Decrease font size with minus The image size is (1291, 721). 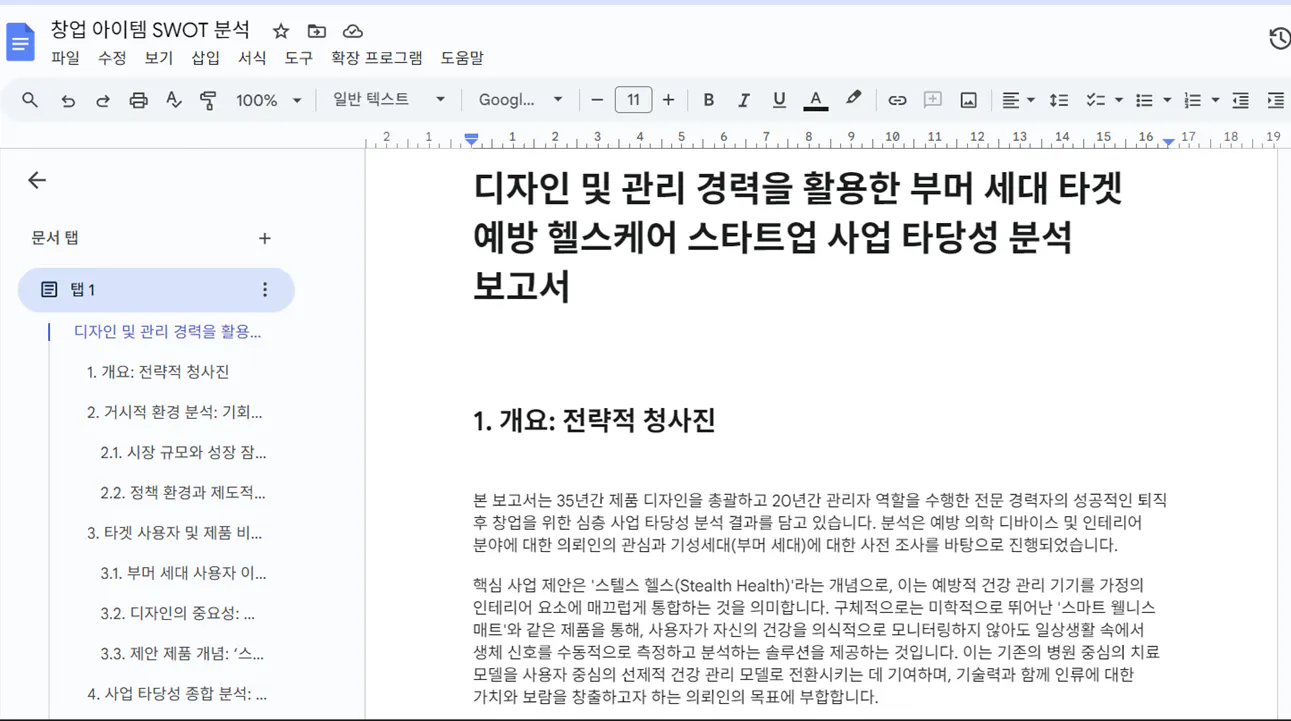tap(597, 100)
